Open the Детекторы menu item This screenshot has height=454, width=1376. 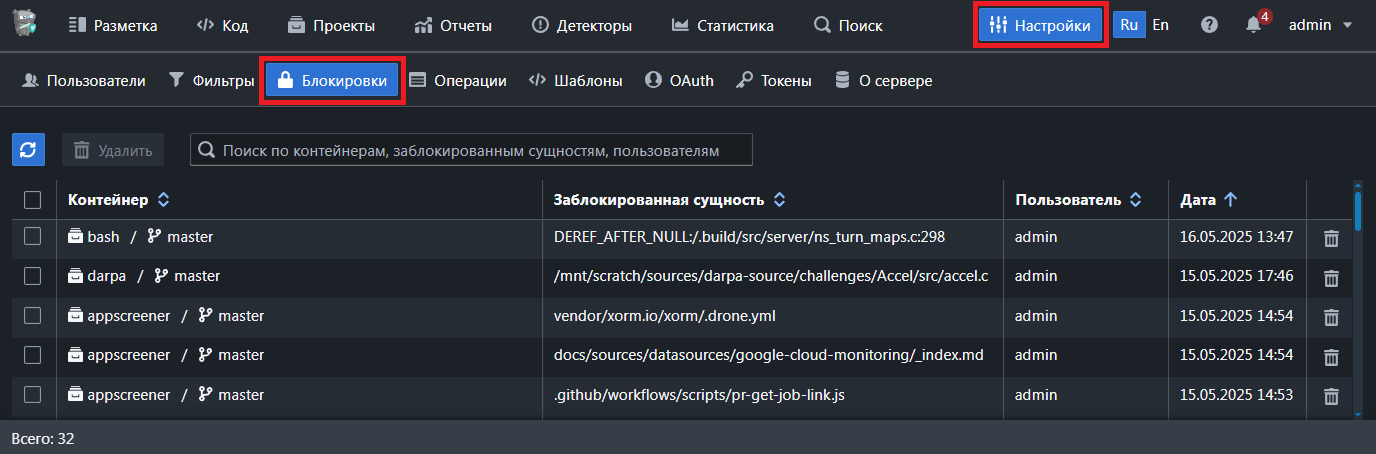click(x=582, y=26)
